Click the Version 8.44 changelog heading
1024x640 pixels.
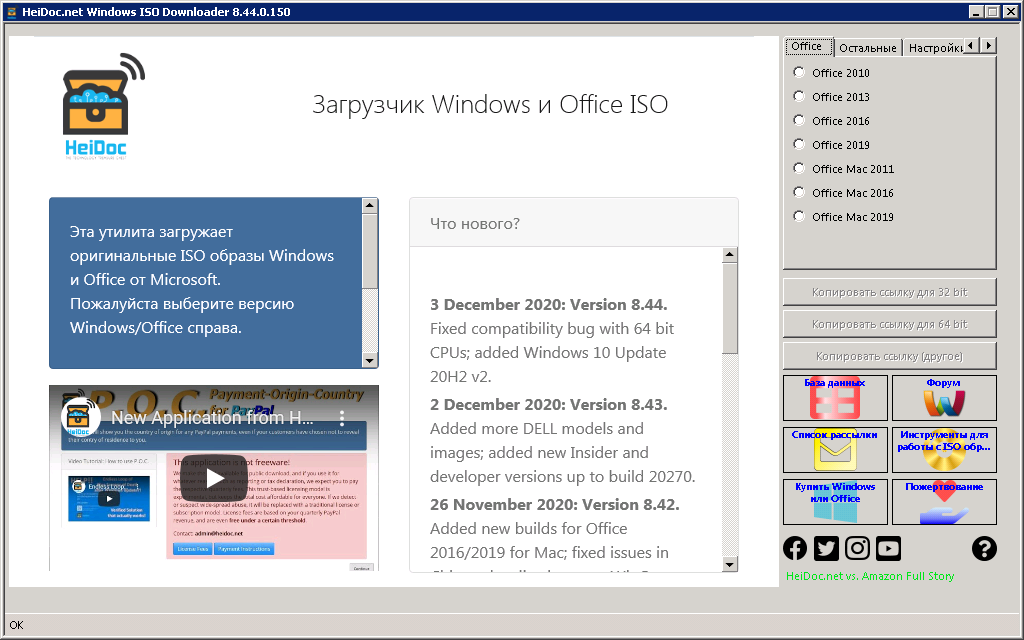549,304
